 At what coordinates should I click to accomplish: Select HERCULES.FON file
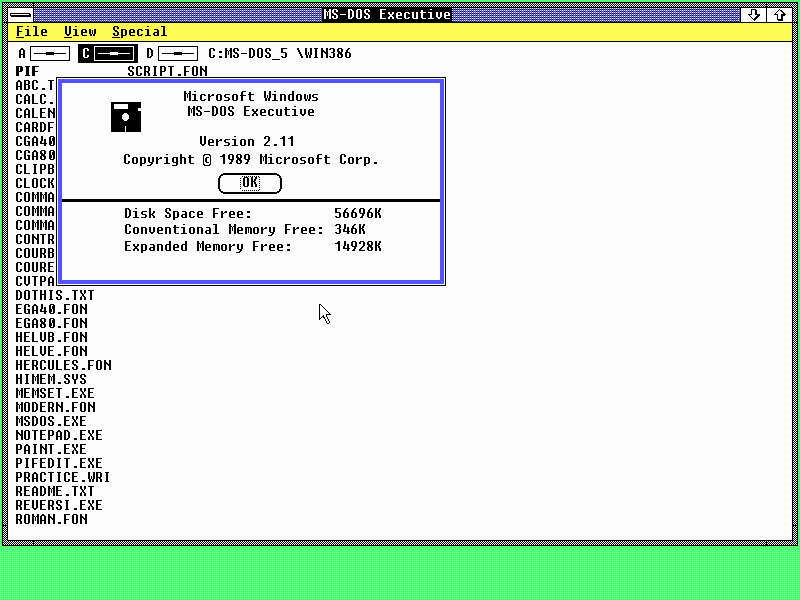pos(63,365)
